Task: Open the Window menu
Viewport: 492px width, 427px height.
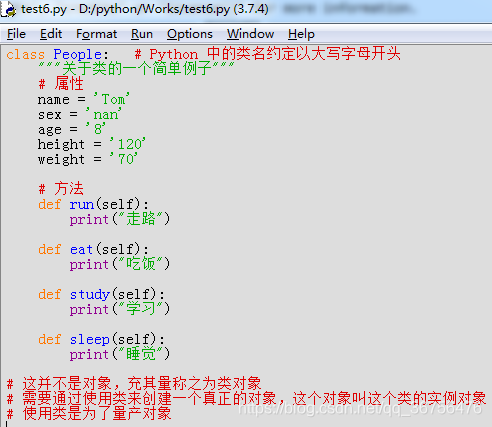Action: pos(250,34)
